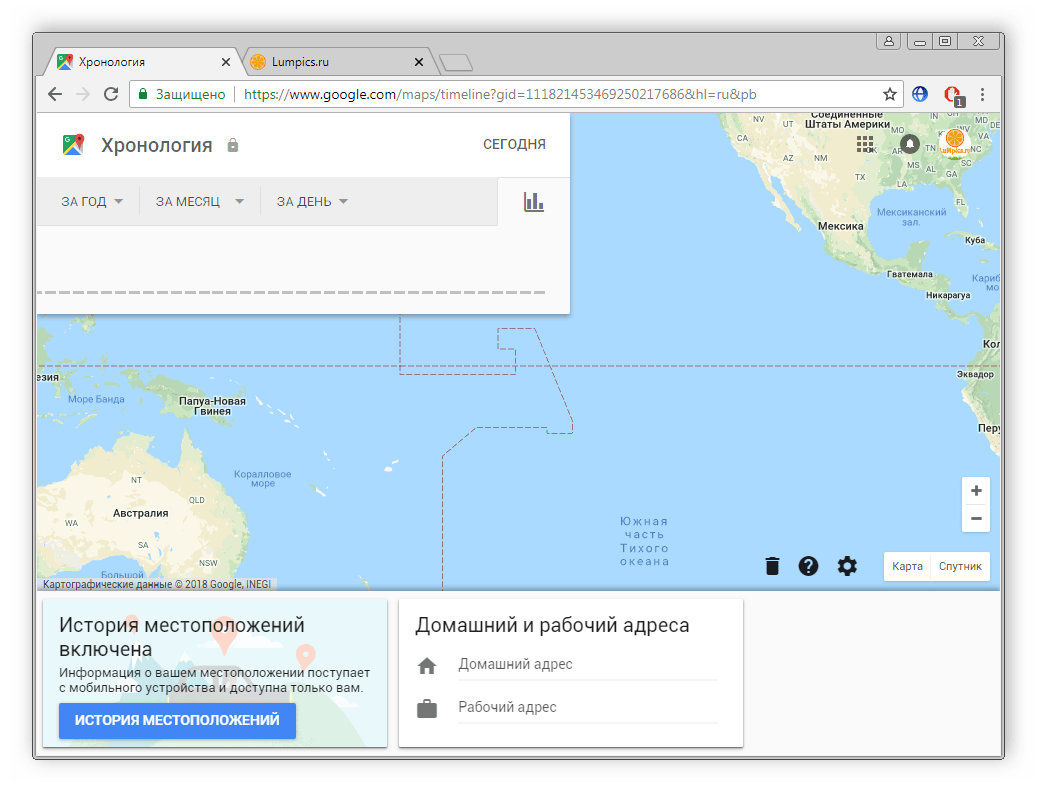The image size is (1037, 792).
Task: Switch to the Lumpics.ru tab
Action: point(336,62)
